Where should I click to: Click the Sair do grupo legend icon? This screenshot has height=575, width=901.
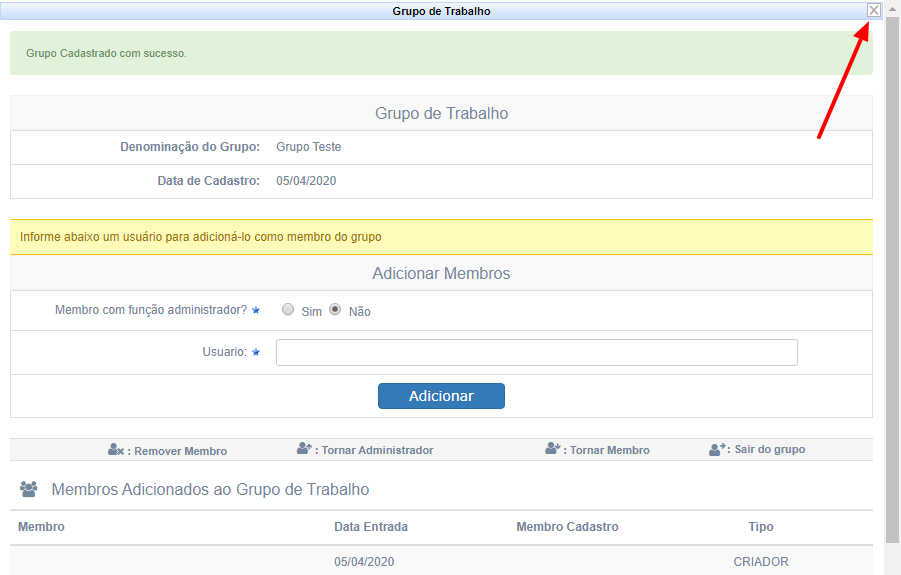click(x=717, y=449)
